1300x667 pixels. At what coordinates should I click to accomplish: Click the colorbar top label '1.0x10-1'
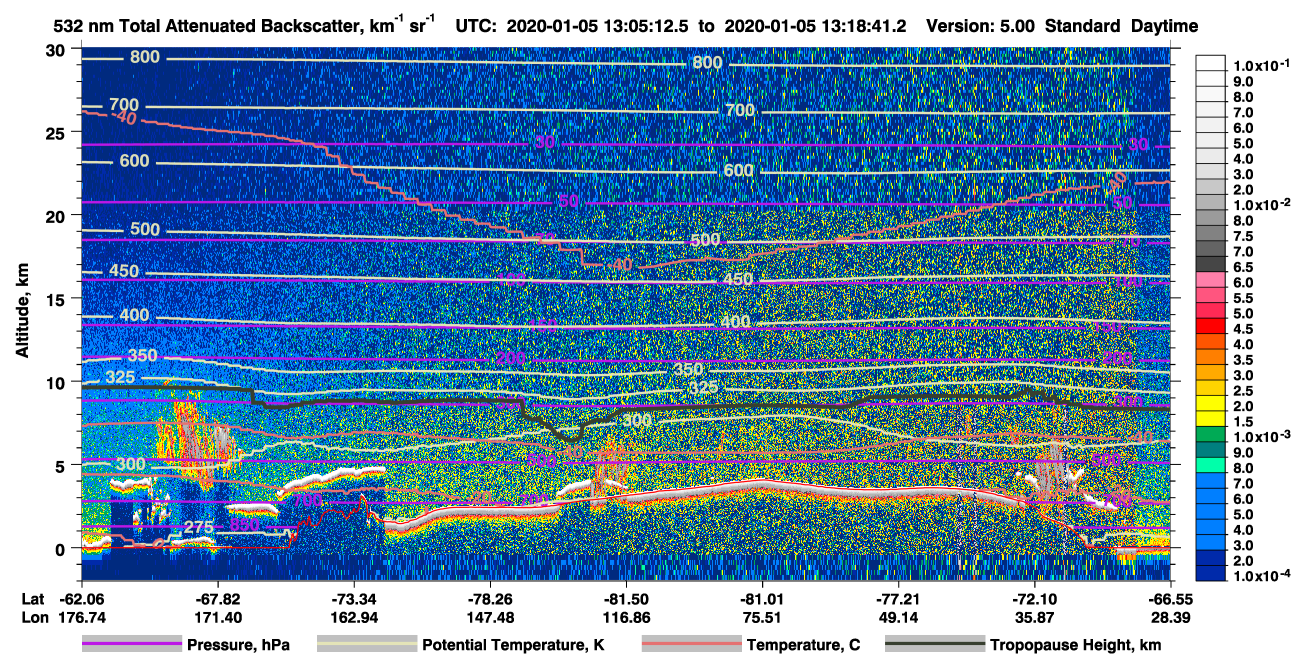[x=1260, y=66]
